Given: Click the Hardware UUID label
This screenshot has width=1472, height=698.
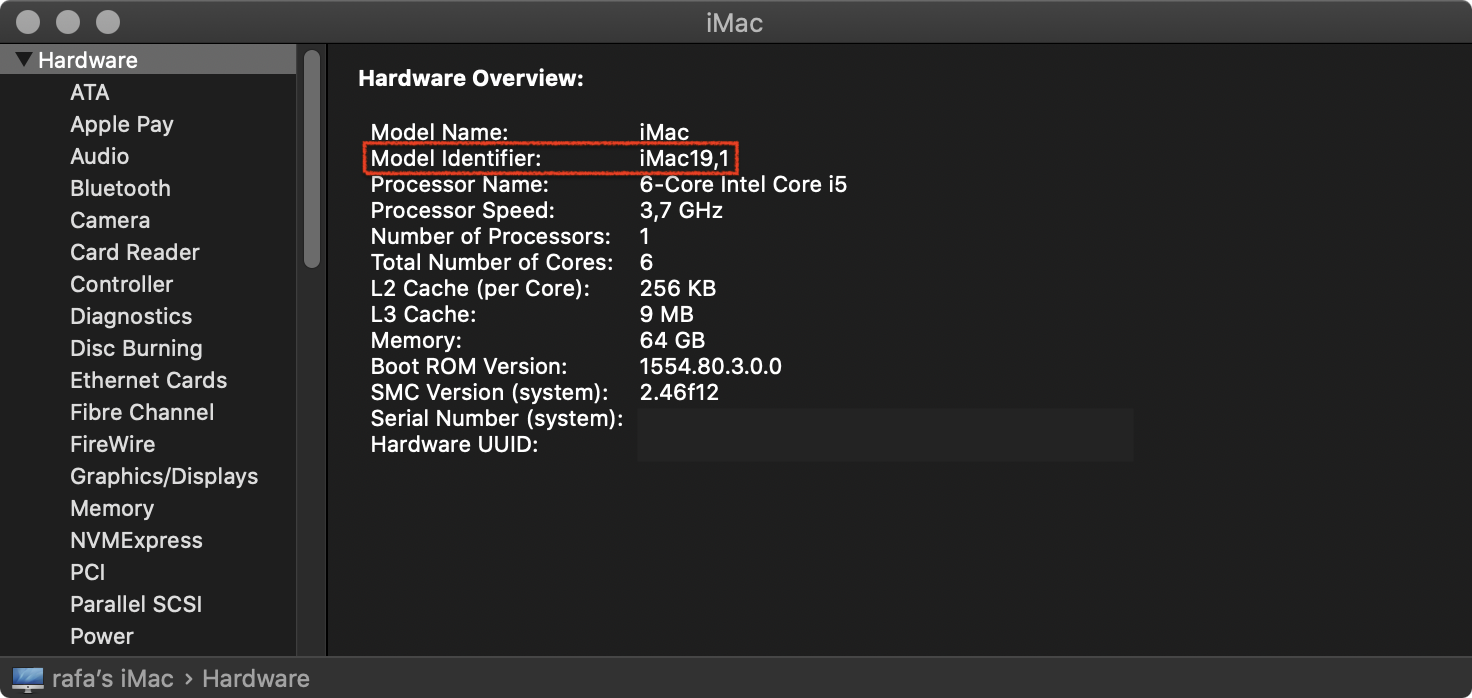Looking at the screenshot, I should click(x=455, y=444).
